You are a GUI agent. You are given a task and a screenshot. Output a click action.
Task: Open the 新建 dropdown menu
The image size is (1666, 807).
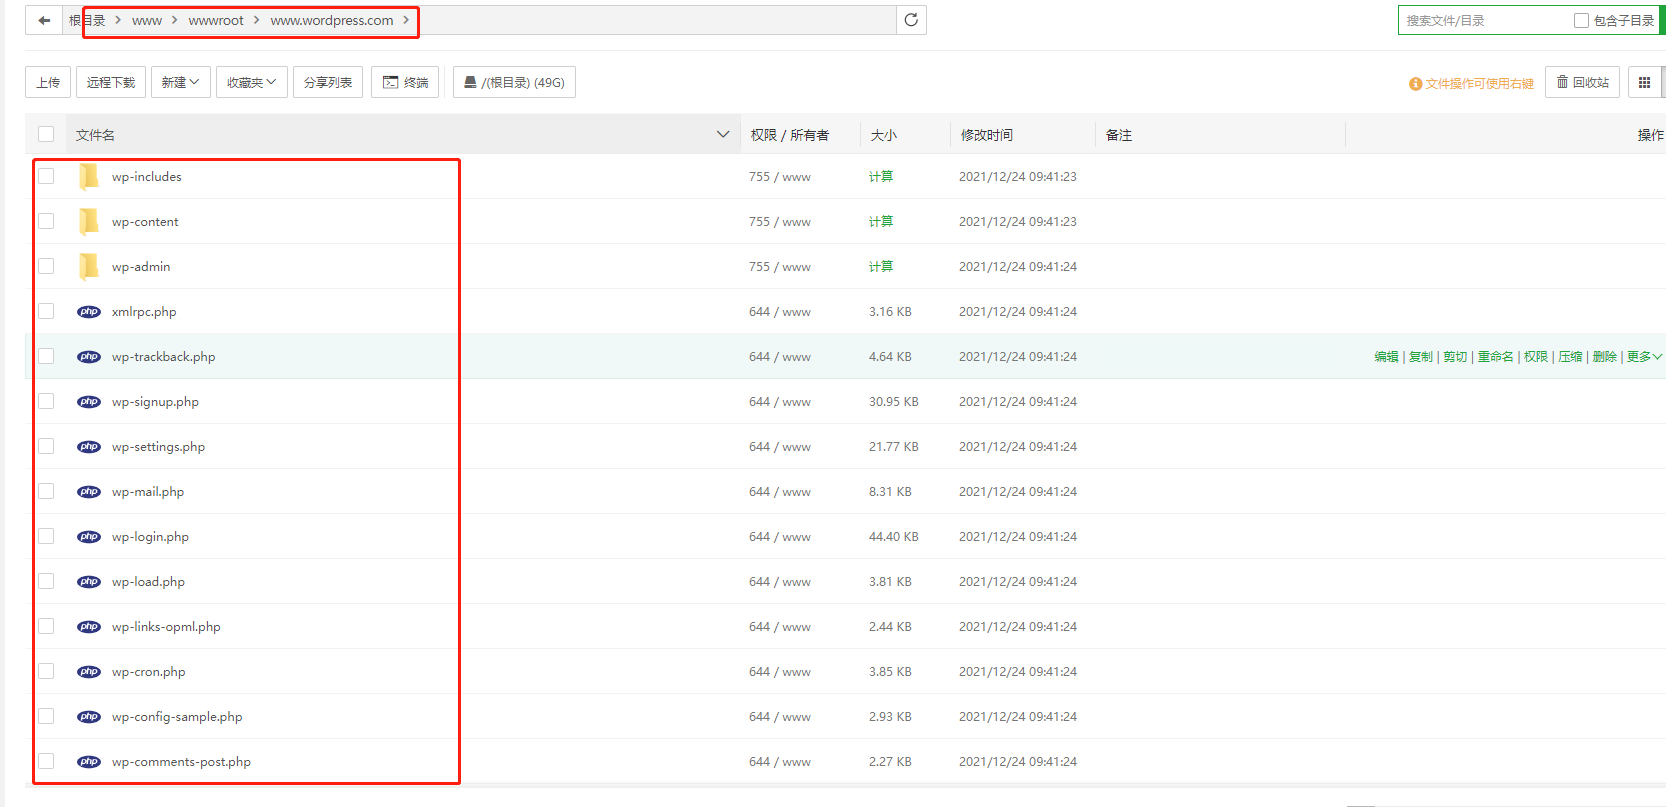[x=181, y=82]
